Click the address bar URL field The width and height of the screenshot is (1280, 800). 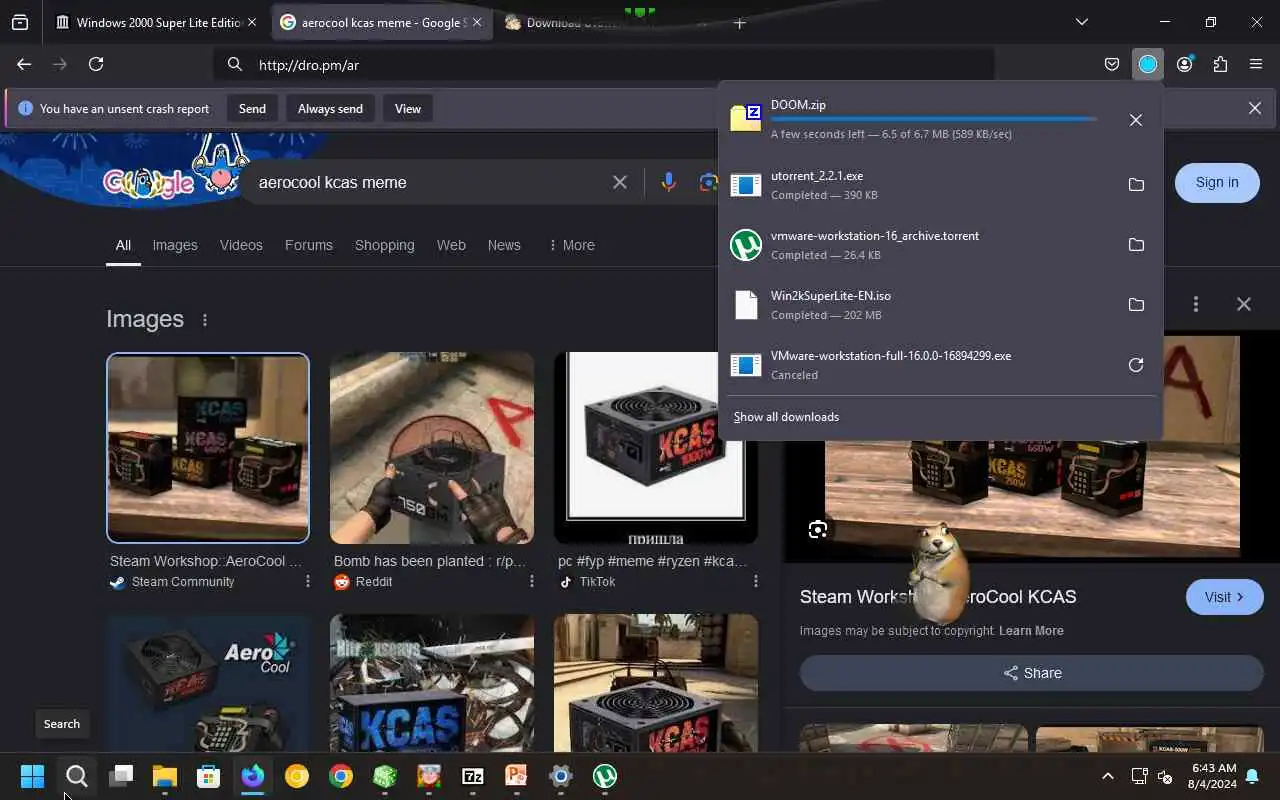pyautogui.click(x=604, y=64)
